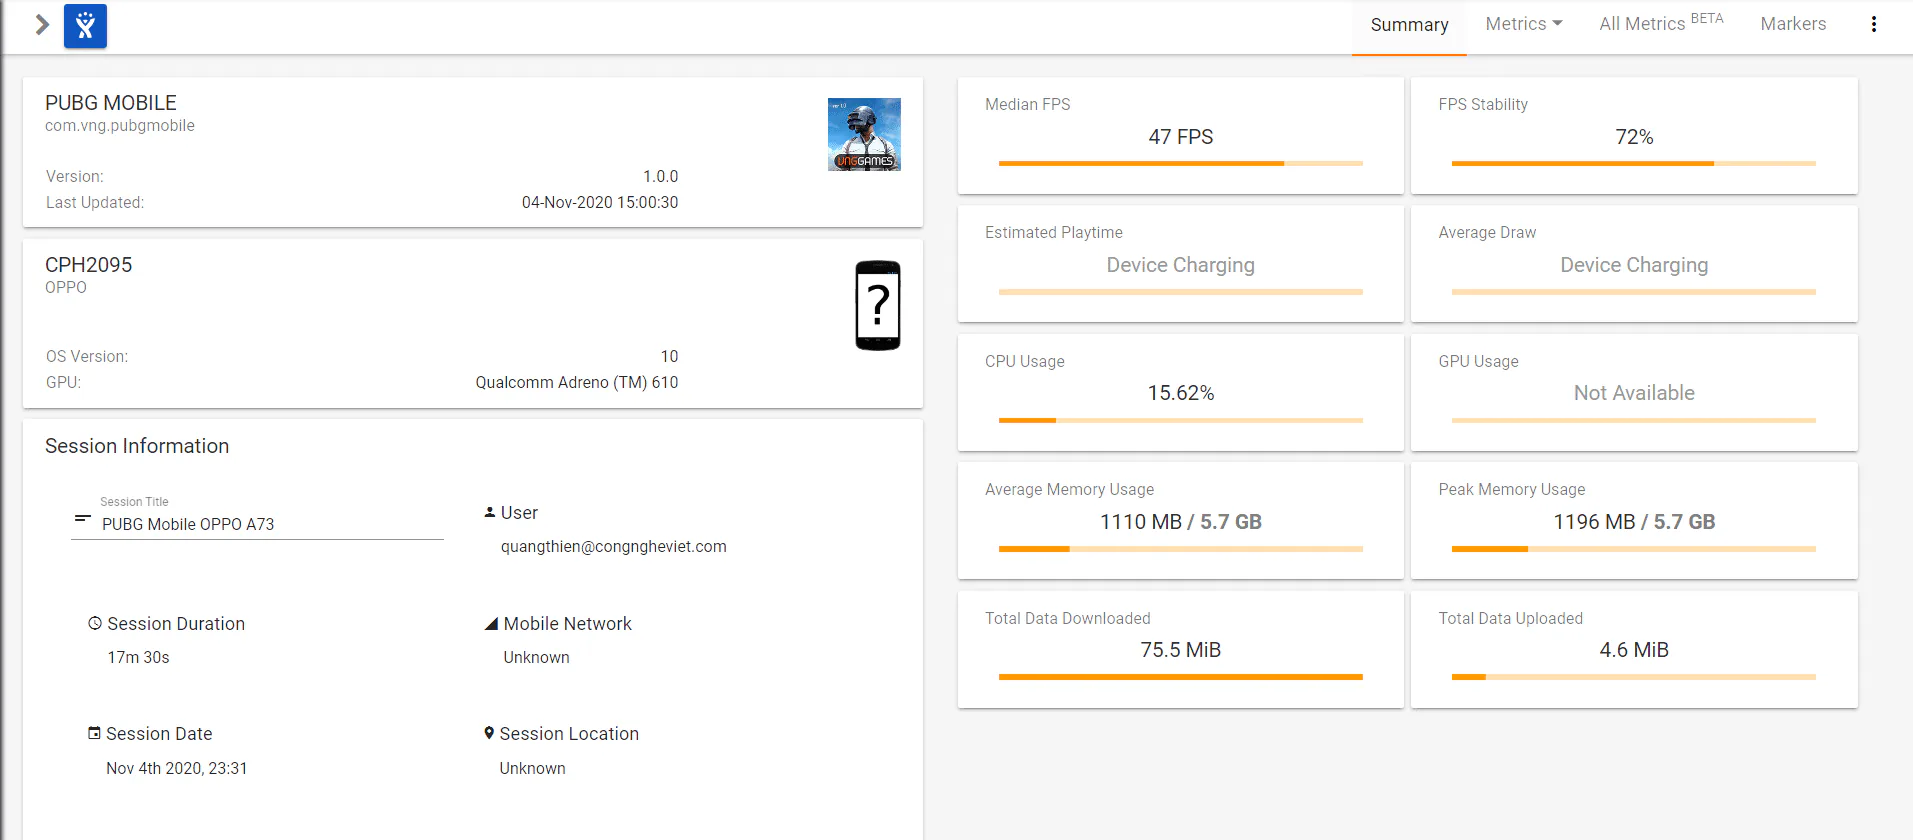Image resolution: width=1913 pixels, height=840 pixels.
Task: Expand the sidebar with the chevron arrow
Action: coord(42,25)
